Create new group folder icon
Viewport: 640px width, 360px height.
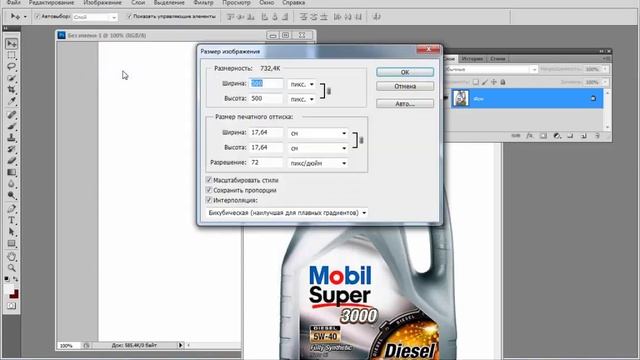point(570,136)
